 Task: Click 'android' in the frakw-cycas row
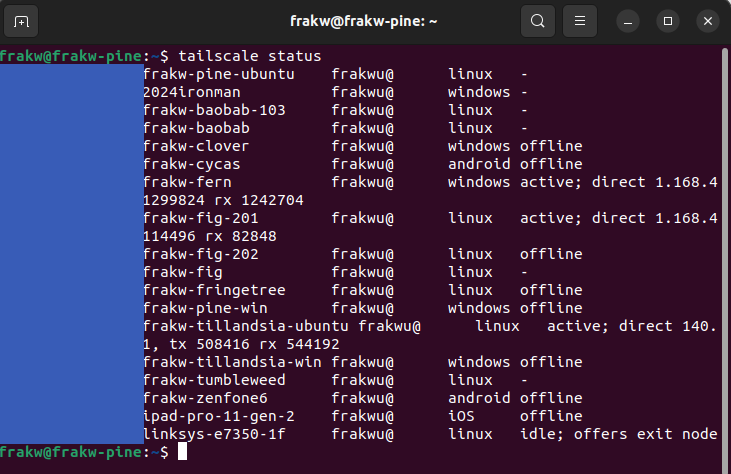(x=479, y=164)
